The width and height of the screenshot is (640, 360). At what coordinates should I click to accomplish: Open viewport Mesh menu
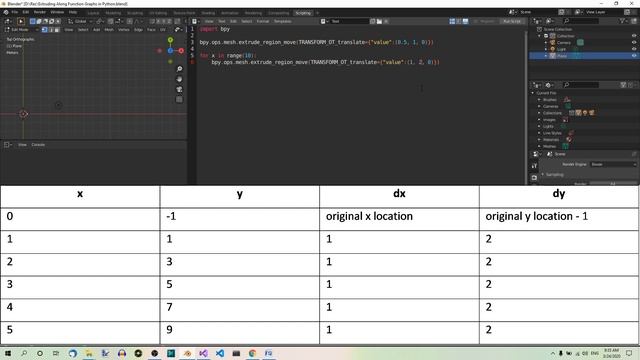109,30
